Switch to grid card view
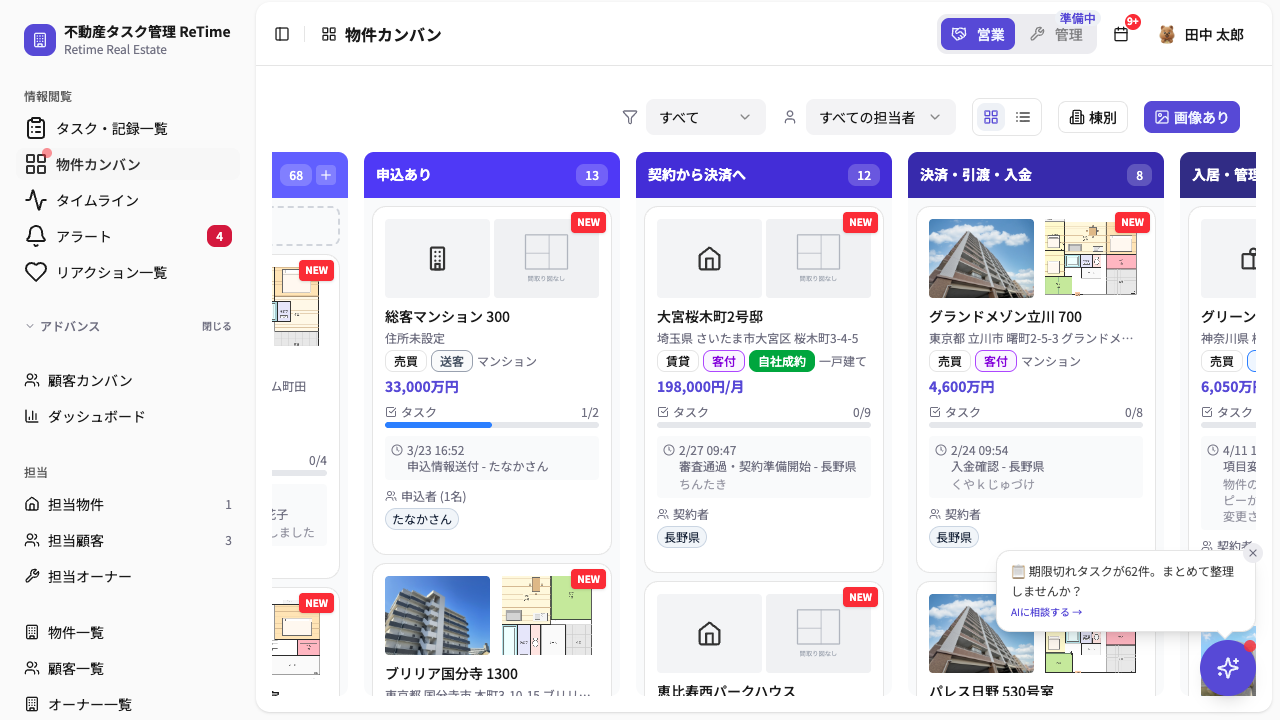Viewport: 1280px width, 720px height. pos(991,117)
